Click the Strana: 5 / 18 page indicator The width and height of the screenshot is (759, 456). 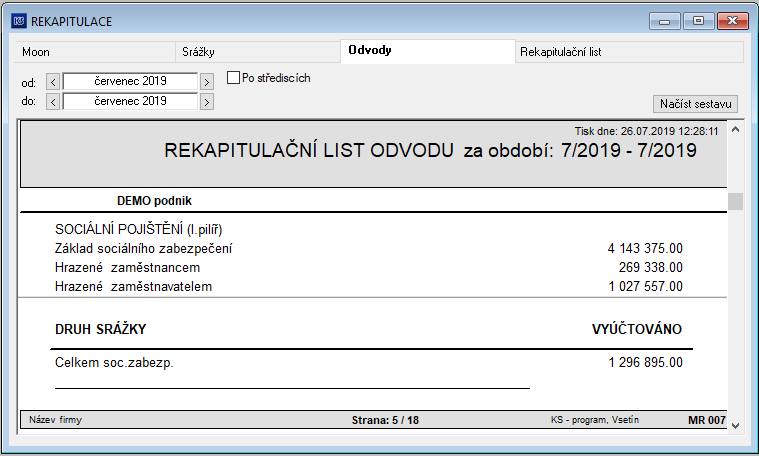[x=385, y=420]
